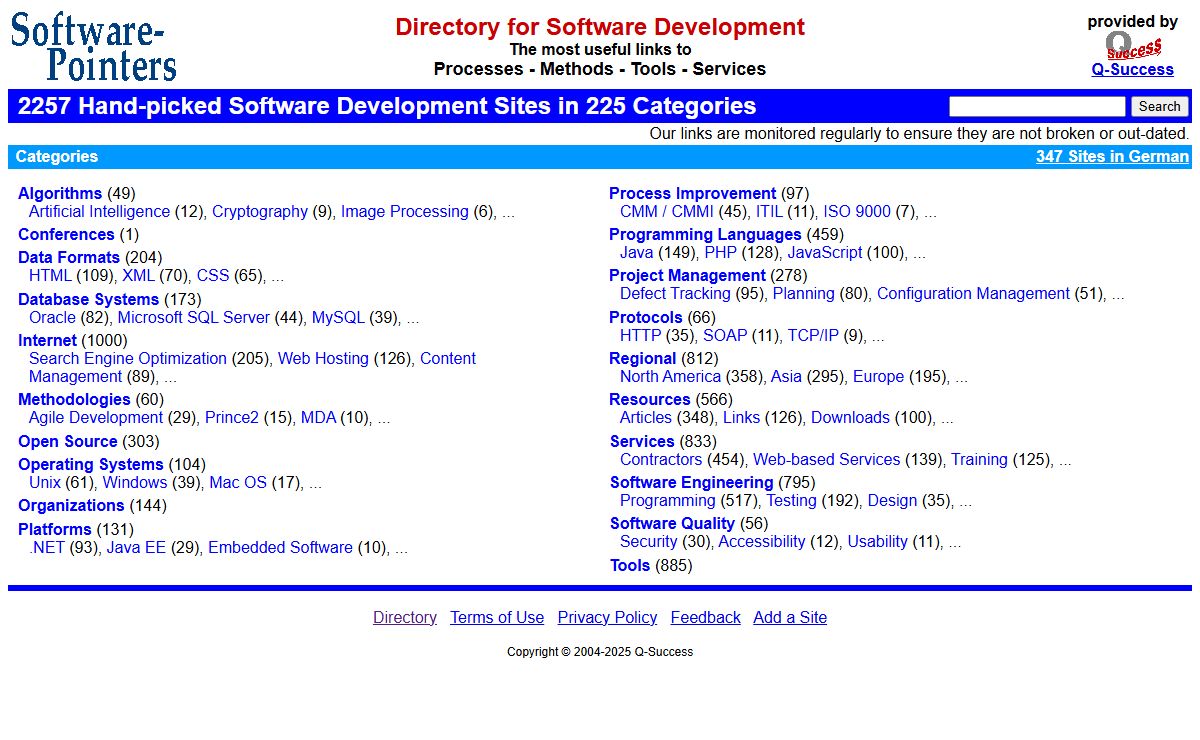The height and width of the screenshot is (740, 1200).
Task: Open the Java EE subcategory
Action: (x=136, y=548)
